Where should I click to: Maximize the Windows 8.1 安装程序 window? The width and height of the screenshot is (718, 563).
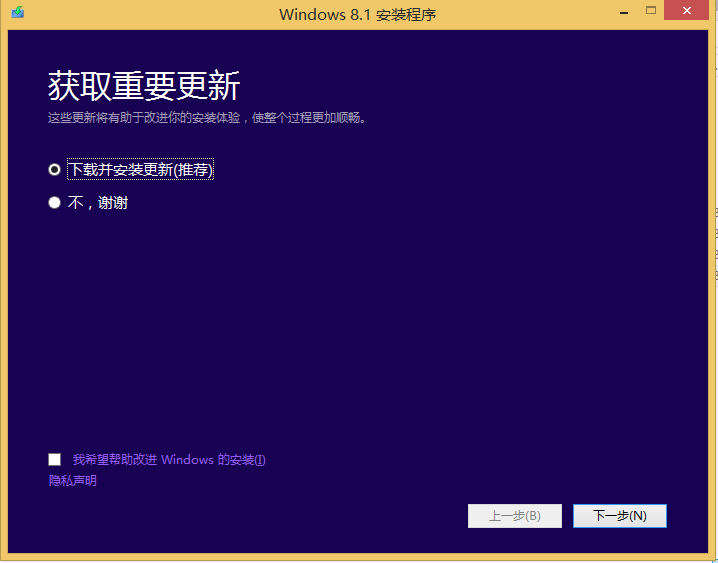click(651, 11)
